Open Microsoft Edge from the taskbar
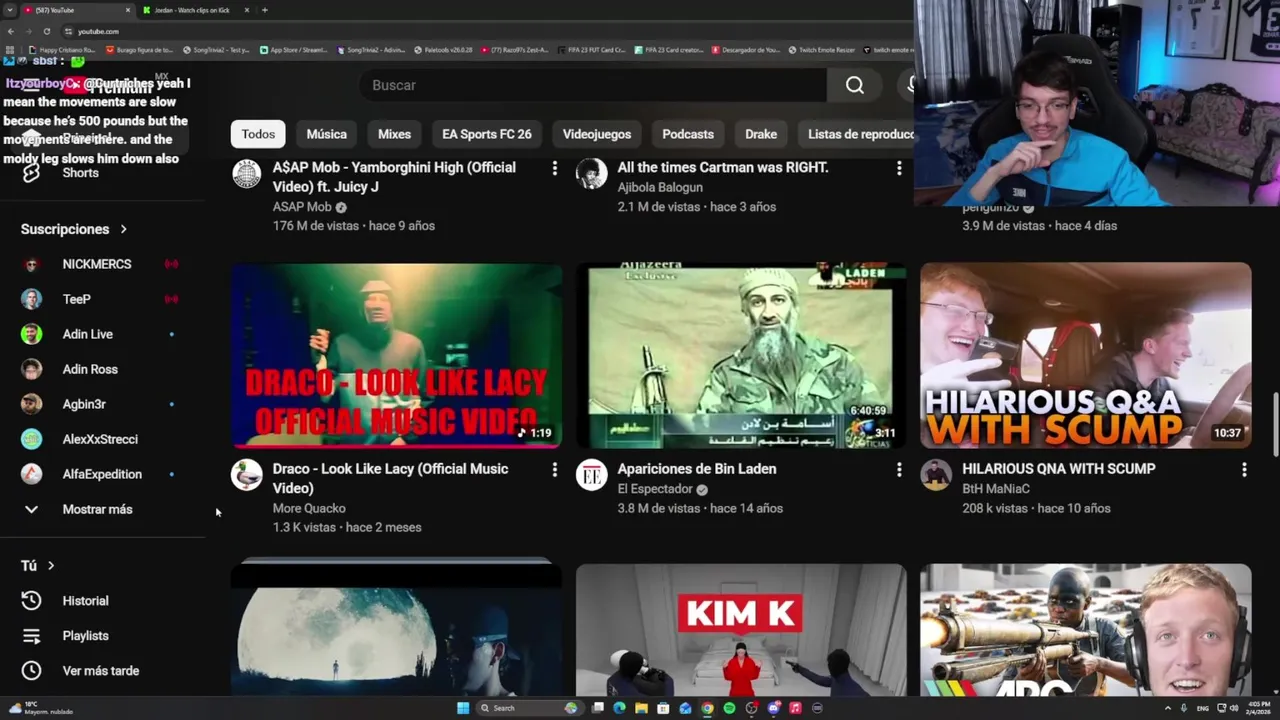1280x720 pixels. (619, 708)
